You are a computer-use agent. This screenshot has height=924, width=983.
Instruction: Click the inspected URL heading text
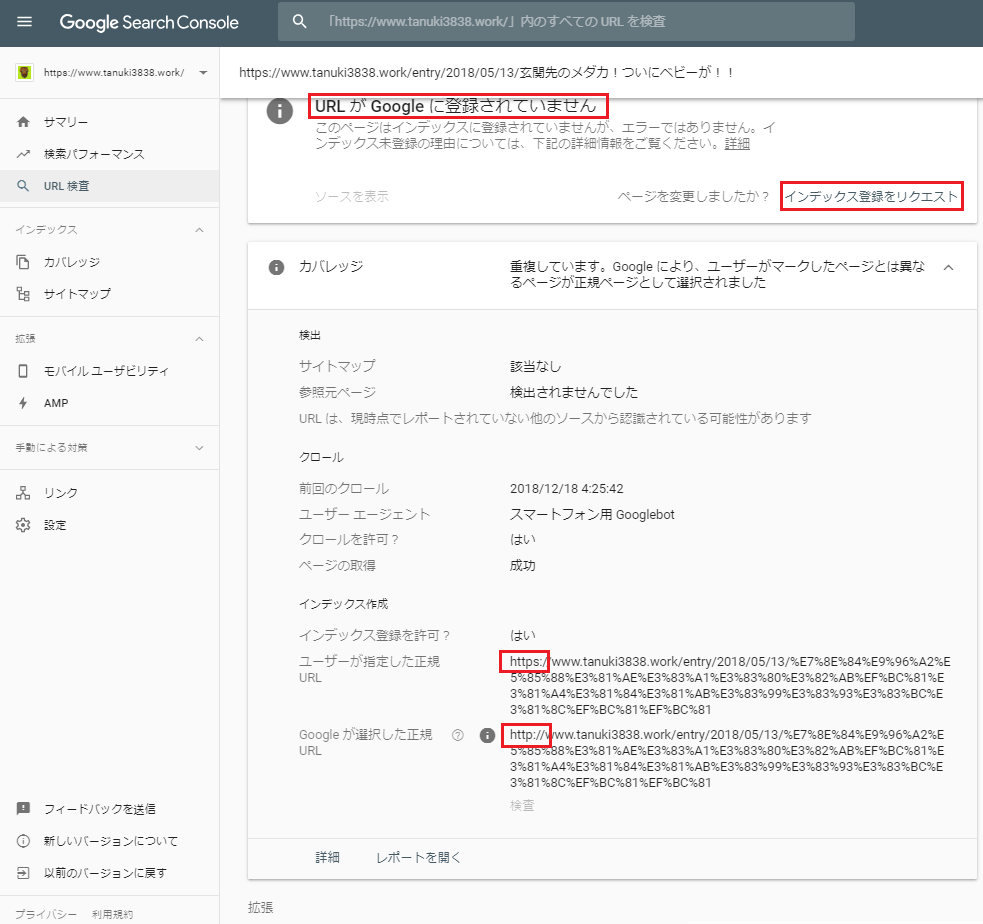486,72
